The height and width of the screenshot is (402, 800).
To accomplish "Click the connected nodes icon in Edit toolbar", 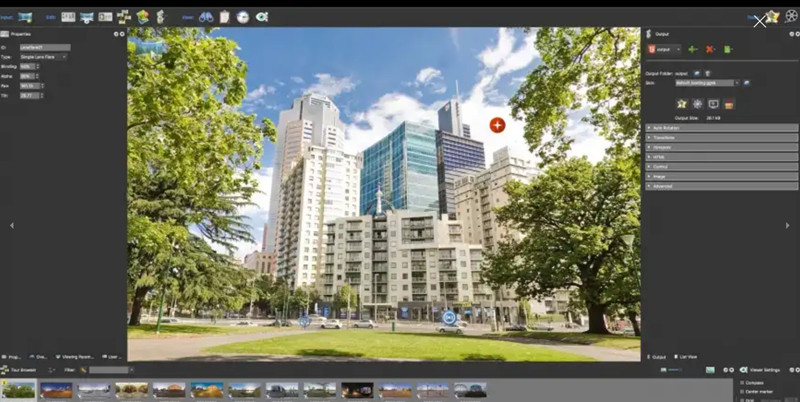I will click(124, 17).
